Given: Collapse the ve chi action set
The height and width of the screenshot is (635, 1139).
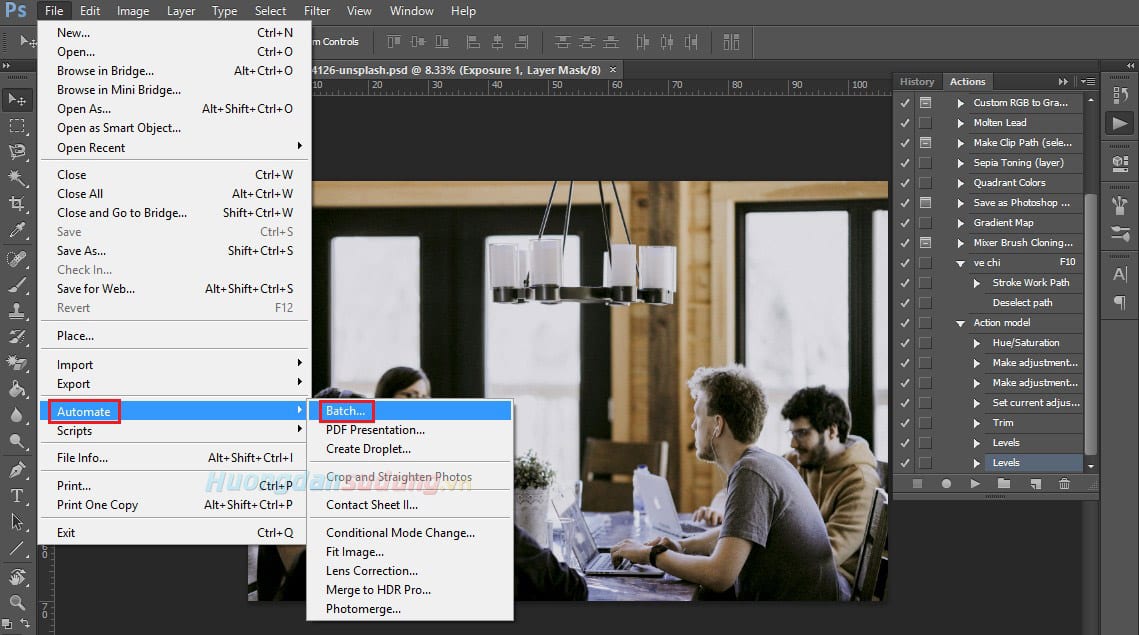Looking at the screenshot, I should (x=962, y=262).
